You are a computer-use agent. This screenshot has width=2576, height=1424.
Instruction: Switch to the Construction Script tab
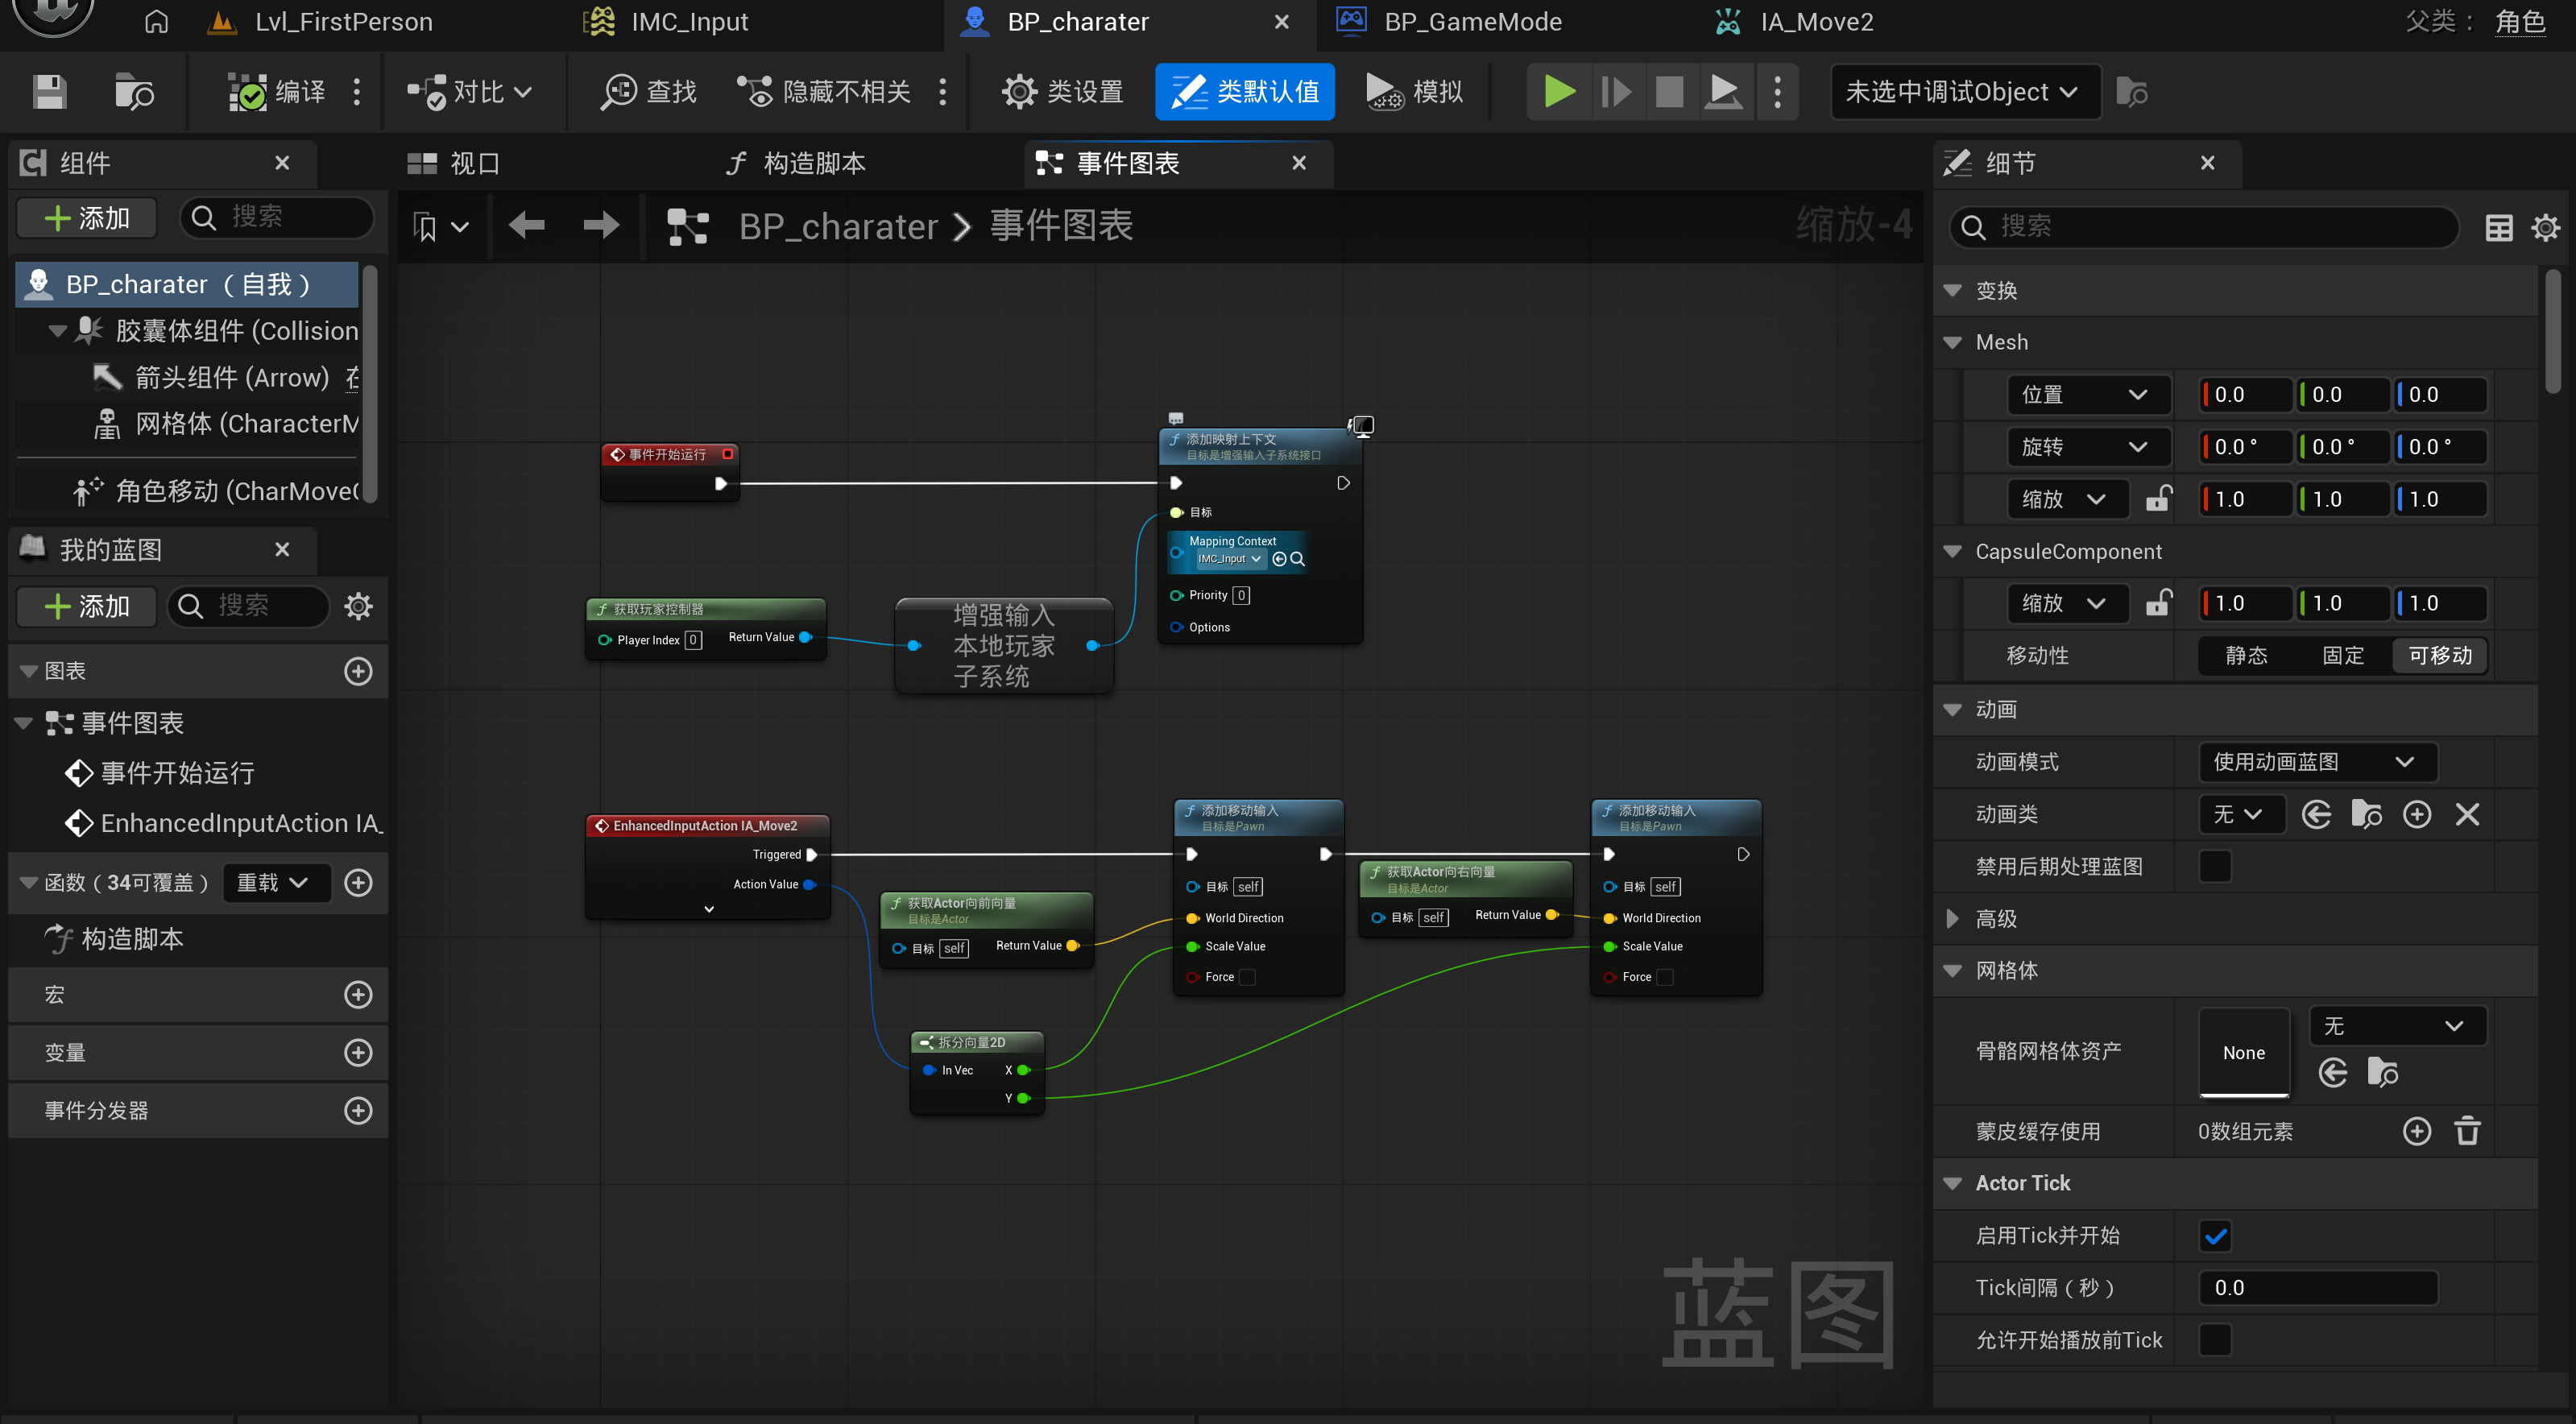point(796,163)
